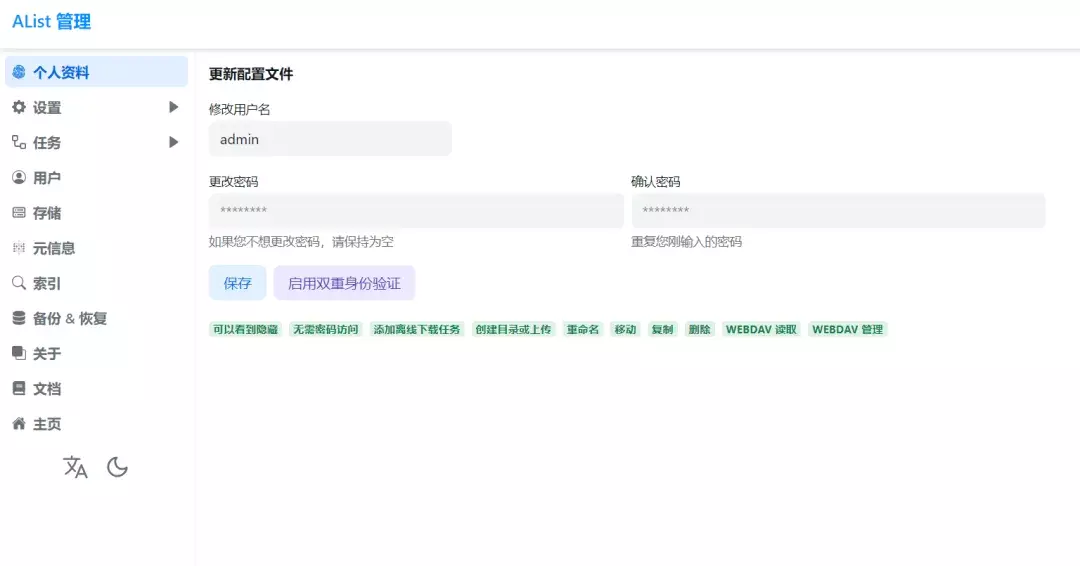This screenshot has width=1080, height=566.
Task: Click the 无需密码访问 permission tag
Action: [x=326, y=329]
